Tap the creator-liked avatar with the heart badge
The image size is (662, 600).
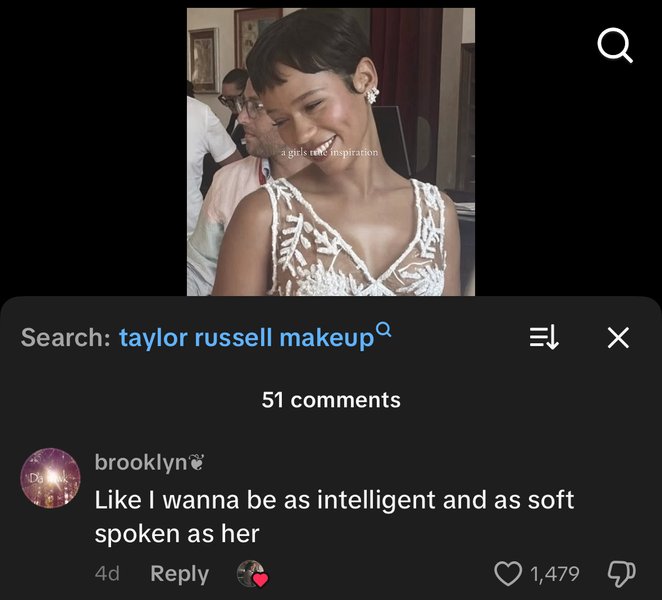251,574
